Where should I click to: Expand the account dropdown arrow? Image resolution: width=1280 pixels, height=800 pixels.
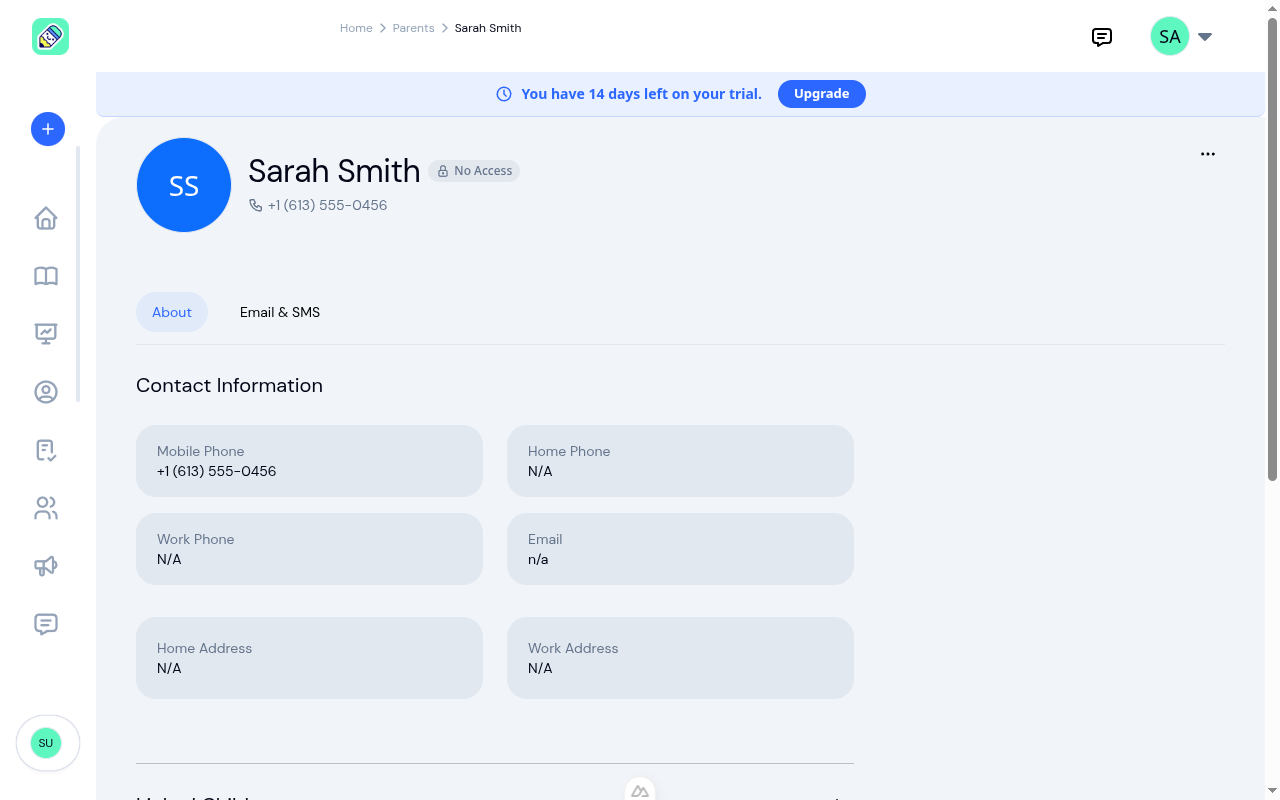pyautogui.click(x=1205, y=37)
